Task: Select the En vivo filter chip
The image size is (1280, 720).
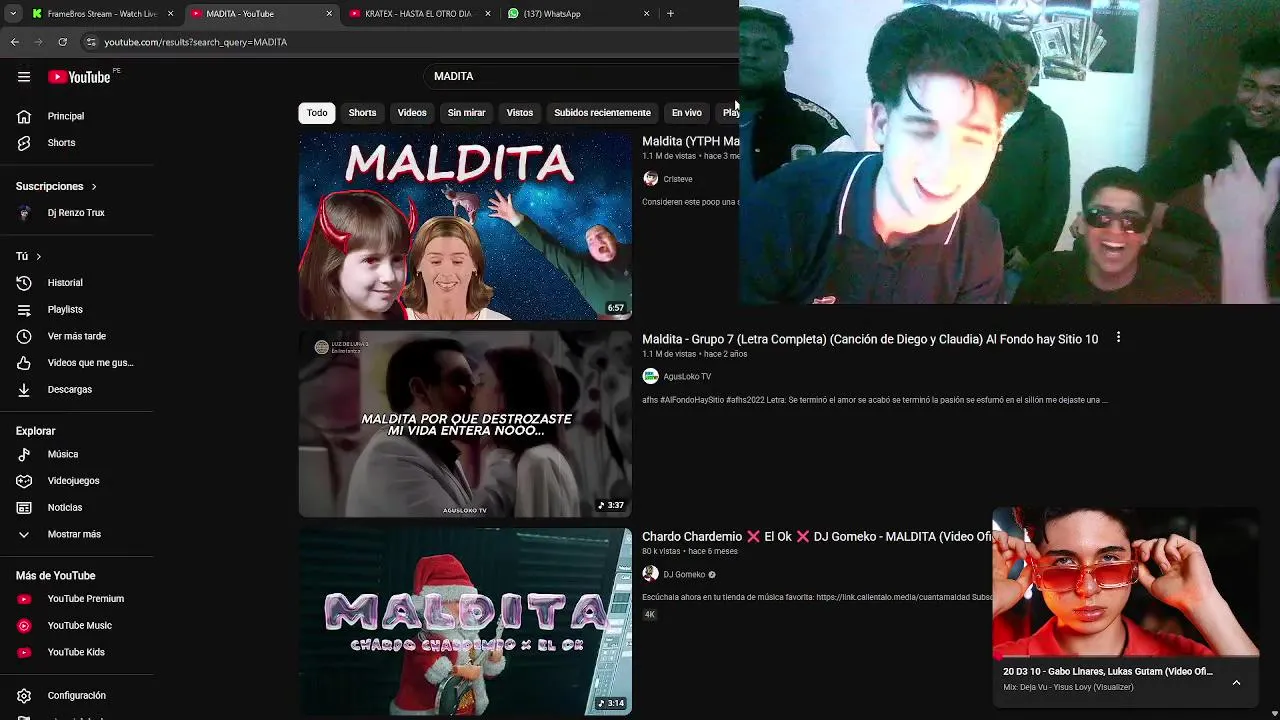Action: click(x=686, y=113)
